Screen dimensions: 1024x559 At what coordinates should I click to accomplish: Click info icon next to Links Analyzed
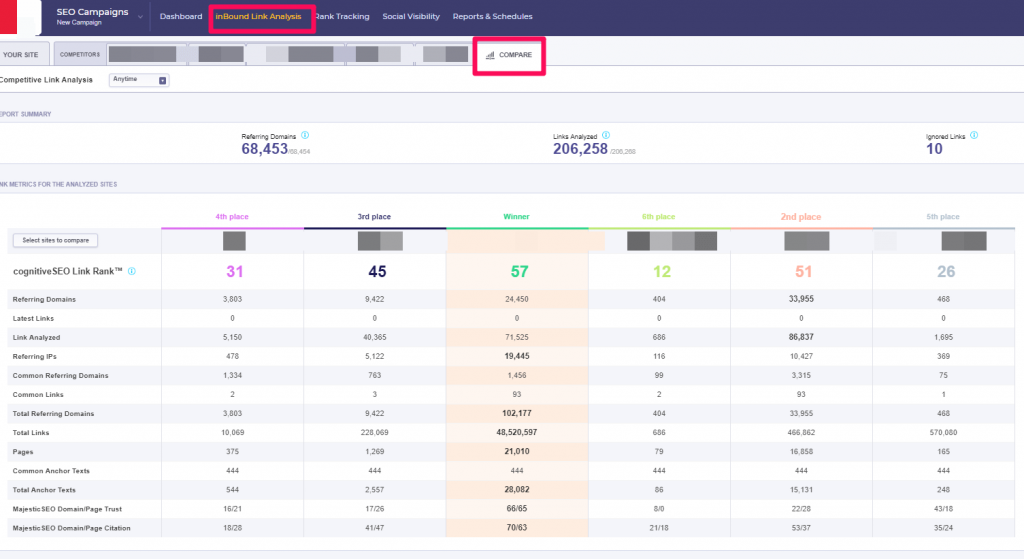pyautogui.click(x=606, y=135)
